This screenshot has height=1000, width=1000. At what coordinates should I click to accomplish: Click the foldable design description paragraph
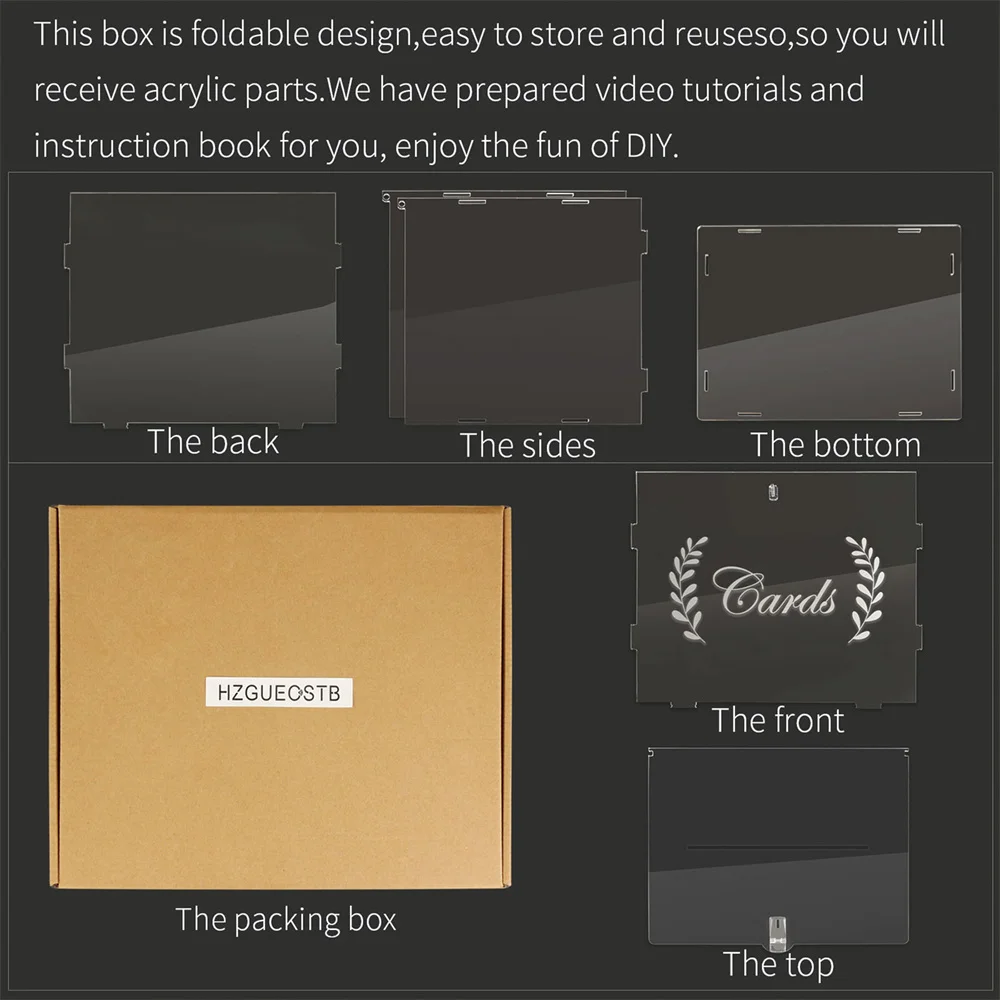pyautogui.click(x=489, y=89)
